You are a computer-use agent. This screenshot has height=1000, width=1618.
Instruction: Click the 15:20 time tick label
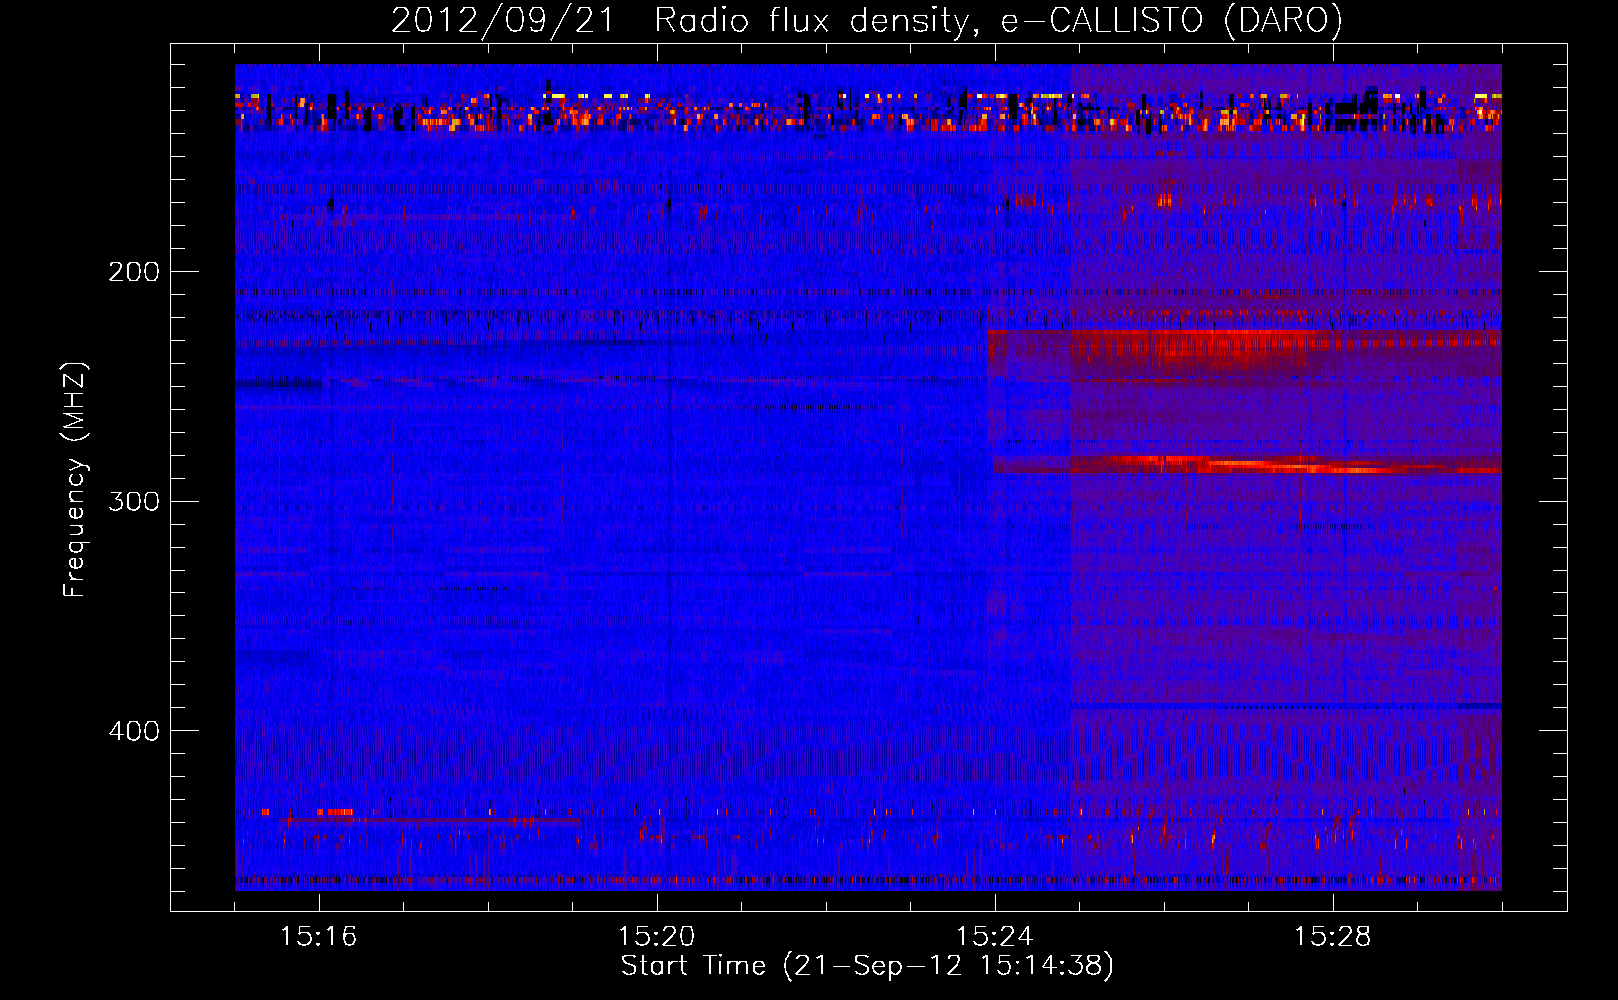point(657,937)
